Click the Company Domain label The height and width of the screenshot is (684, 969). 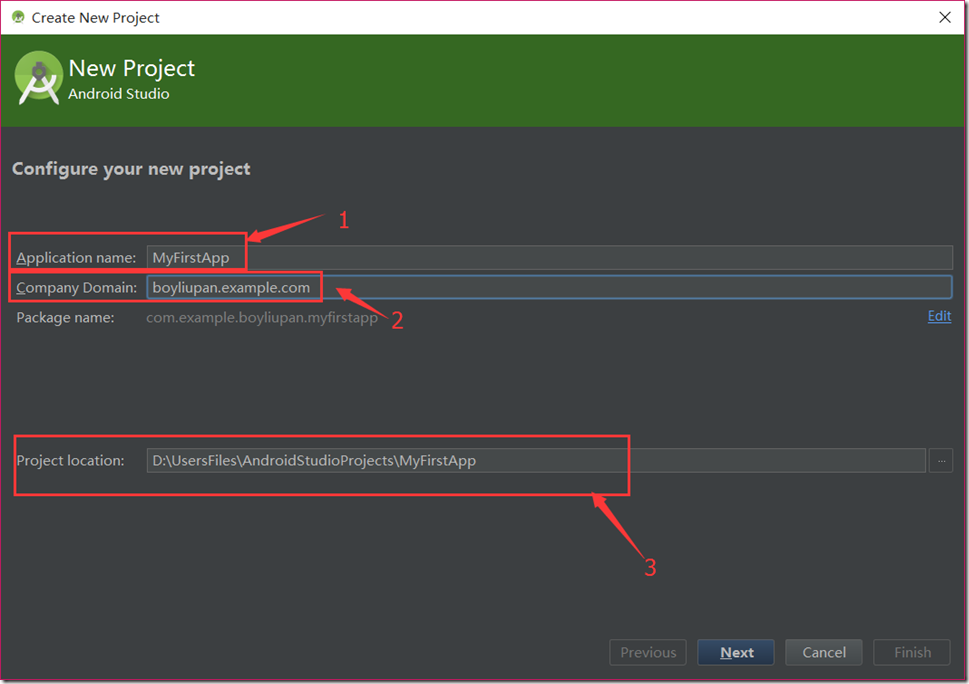click(x=76, y=288)
